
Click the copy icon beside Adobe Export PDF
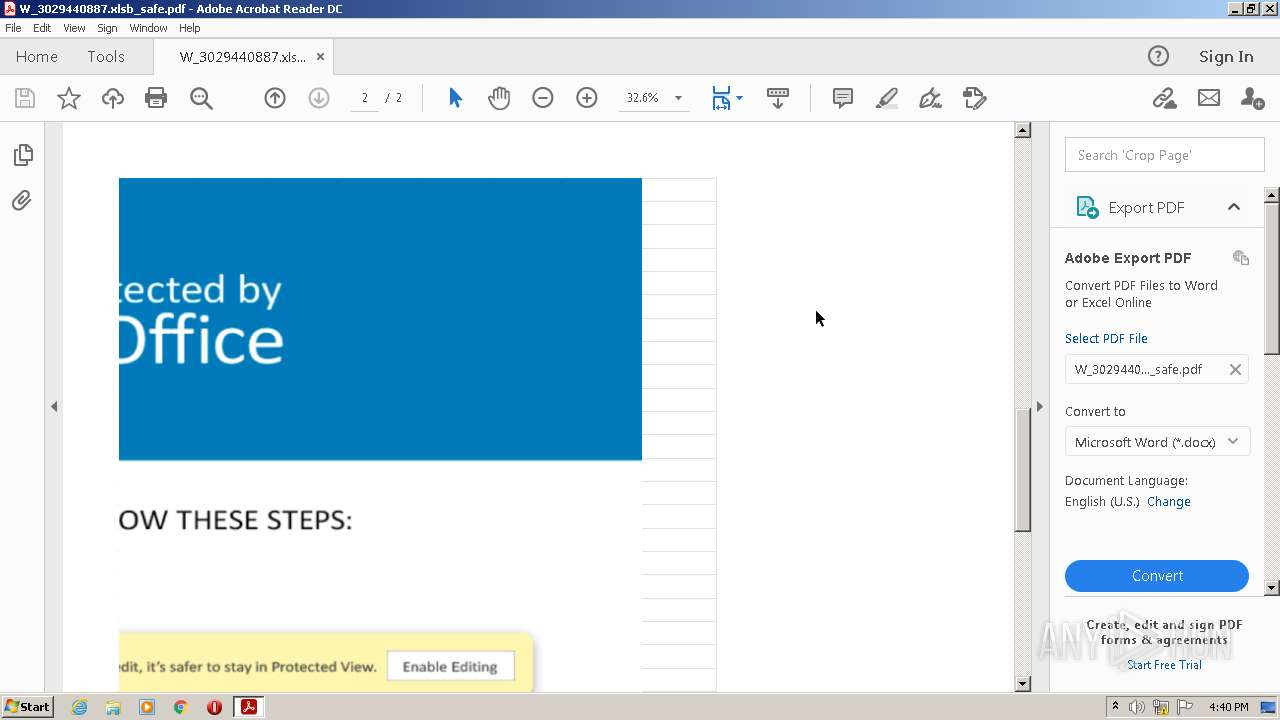pyautogui.click(x=1241, y=258)
